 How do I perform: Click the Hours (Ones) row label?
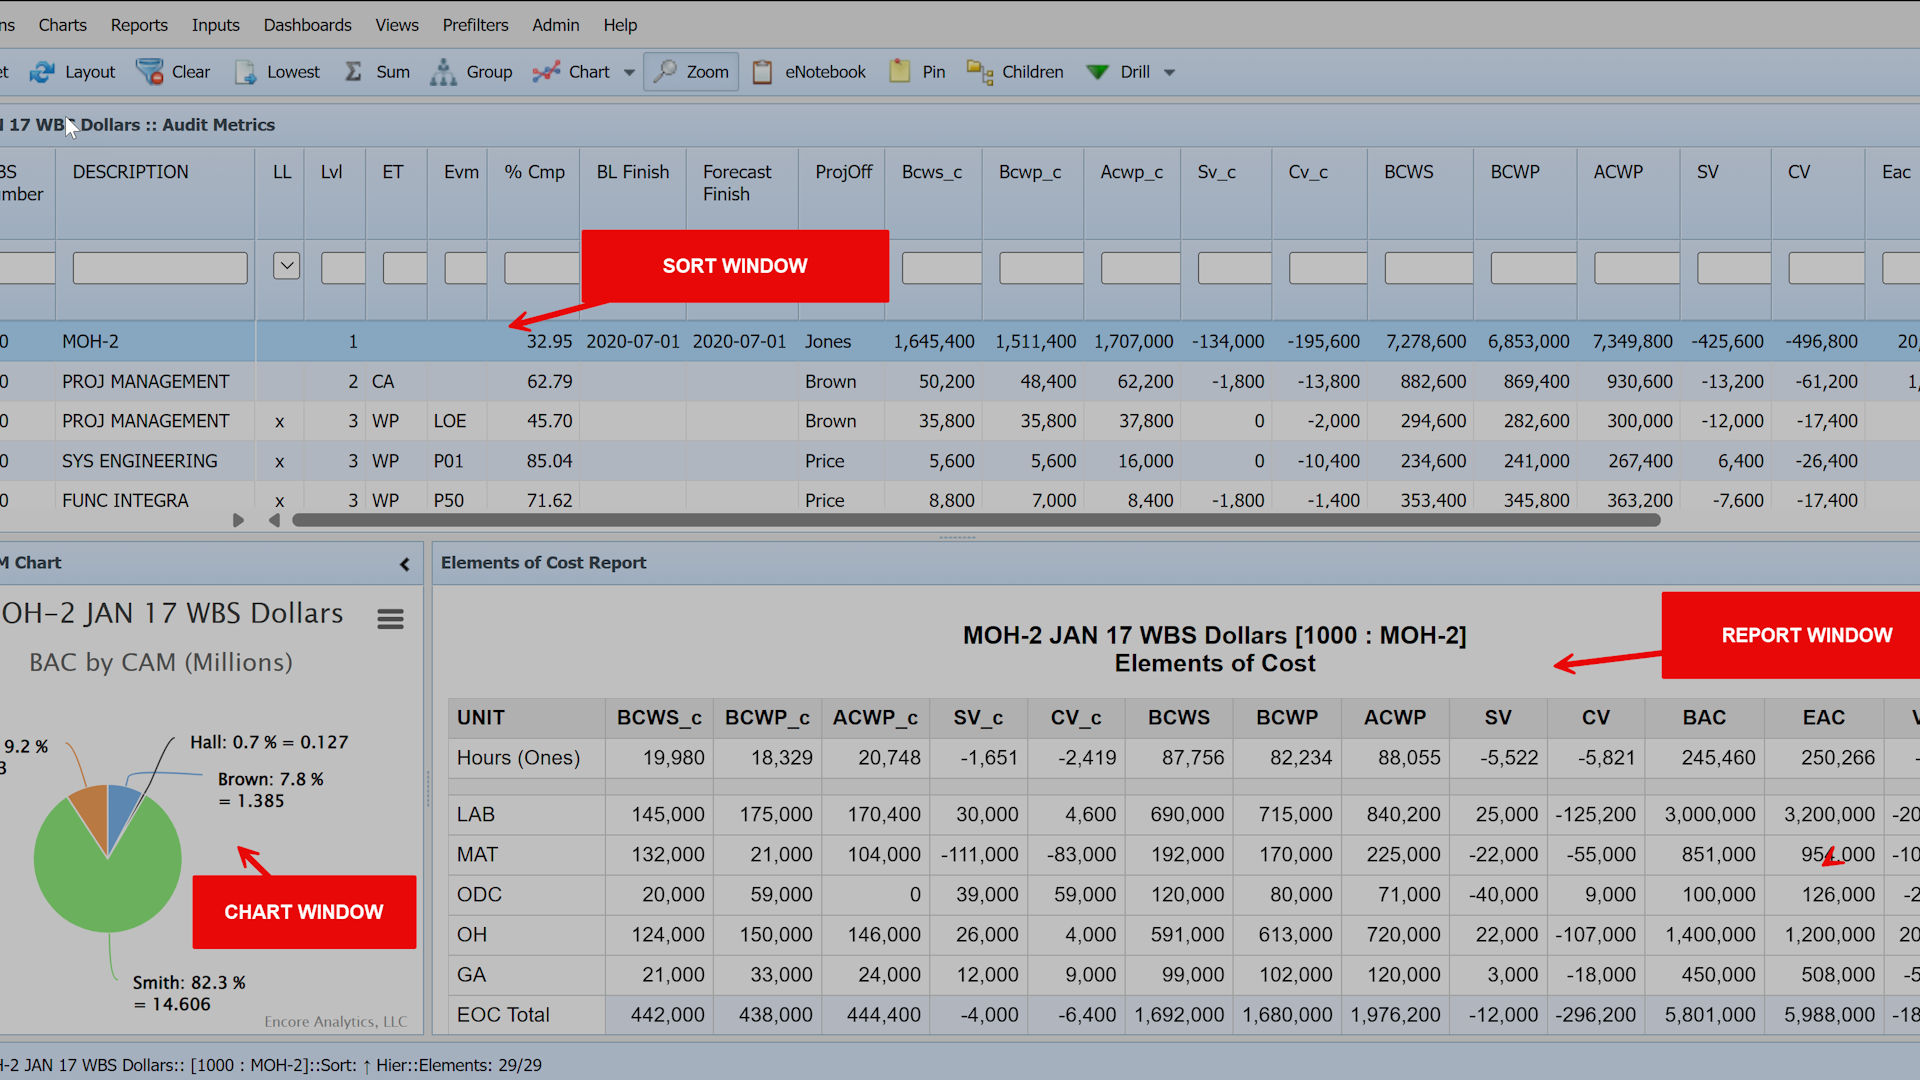click(518, 758)
